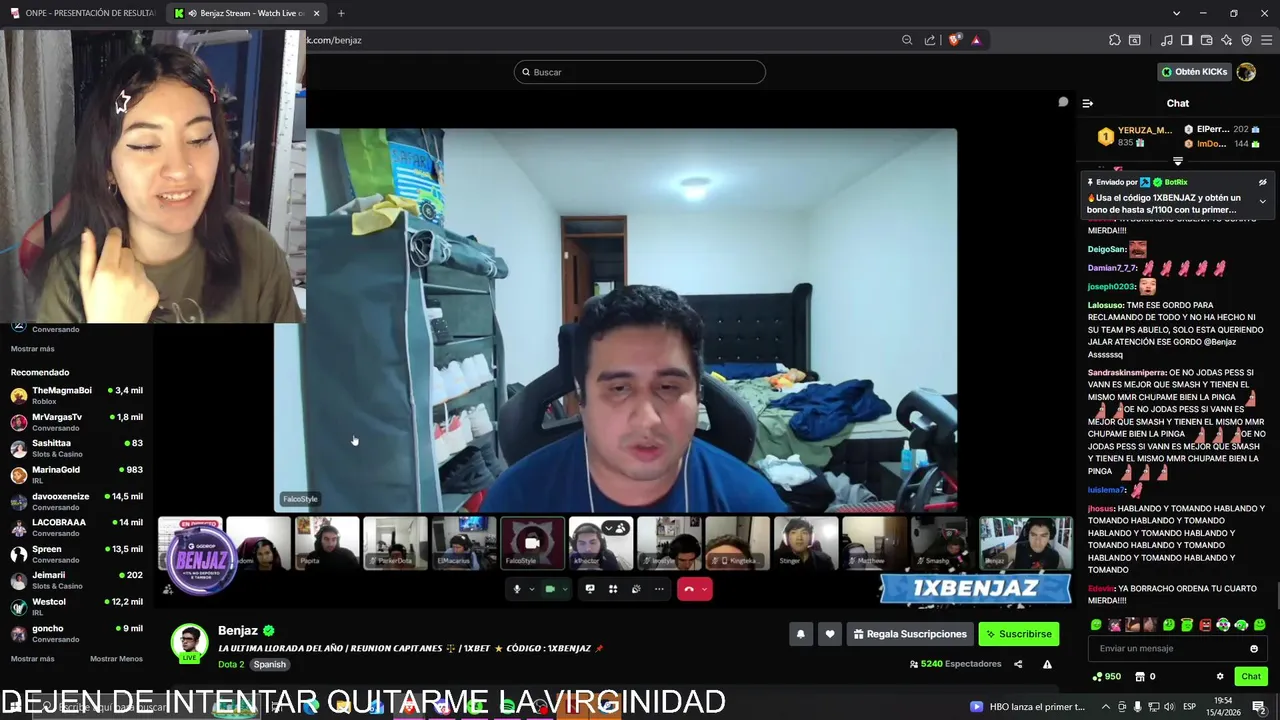The width and height of the screenshot is (1280, 720).
Task: Hide pinned BotRix message with eye-slash icon
Action: pyautogui.click(x=1262, y=183)
